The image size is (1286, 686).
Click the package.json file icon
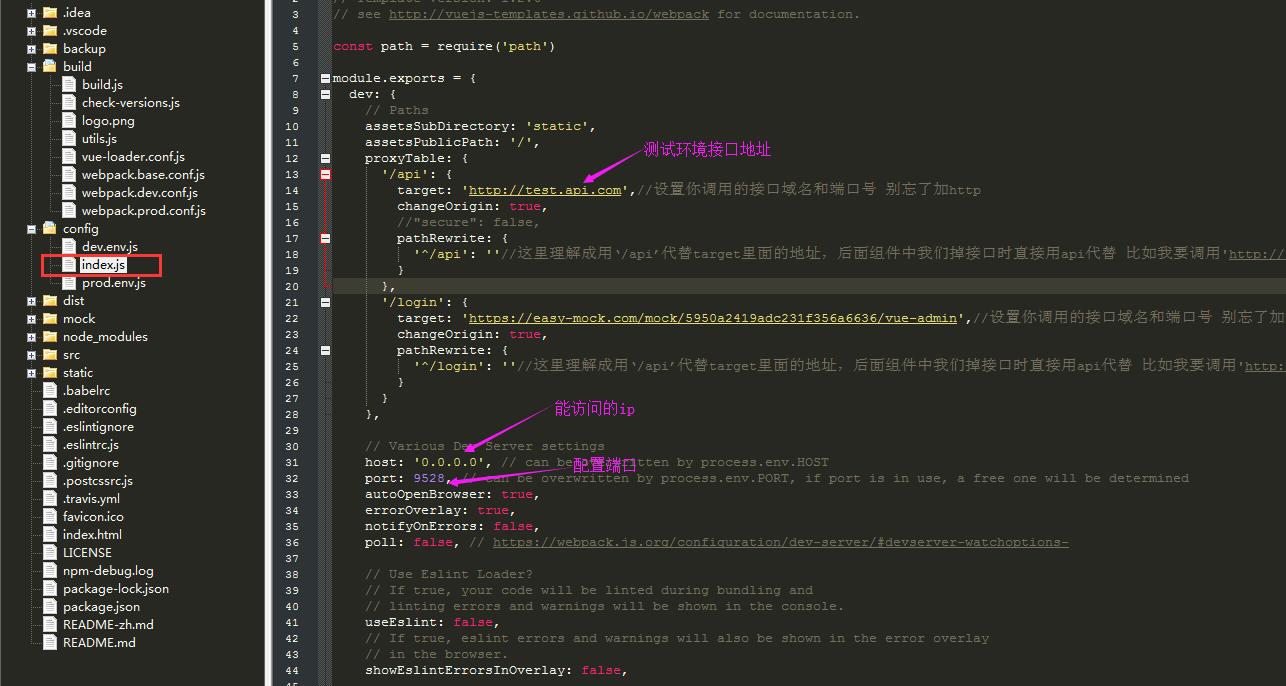49,606
